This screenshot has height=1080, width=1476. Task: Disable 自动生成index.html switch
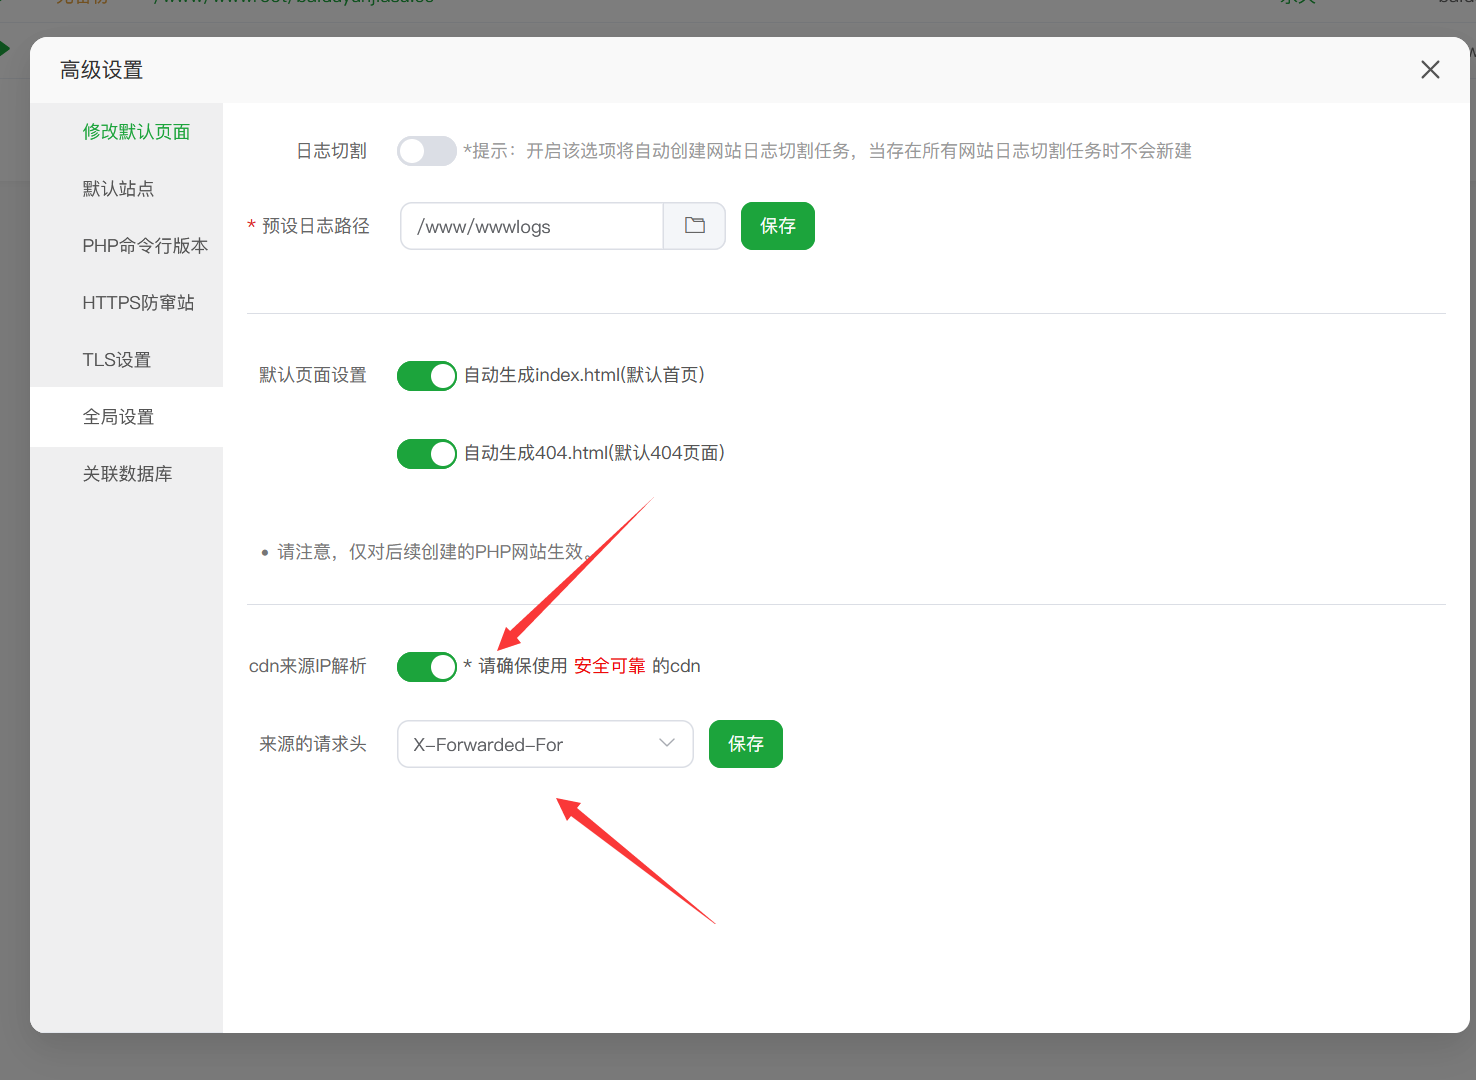click(427, 375)
